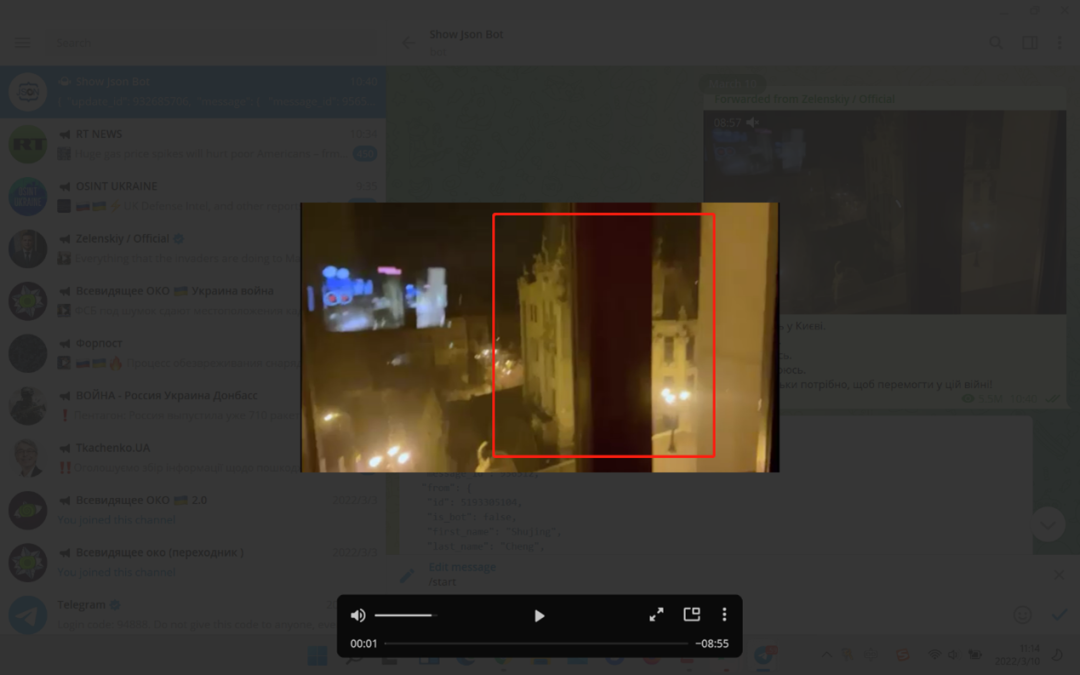Adjust the video volume slider
This screenshot has width=1080, height=675.
pos(405,616)
